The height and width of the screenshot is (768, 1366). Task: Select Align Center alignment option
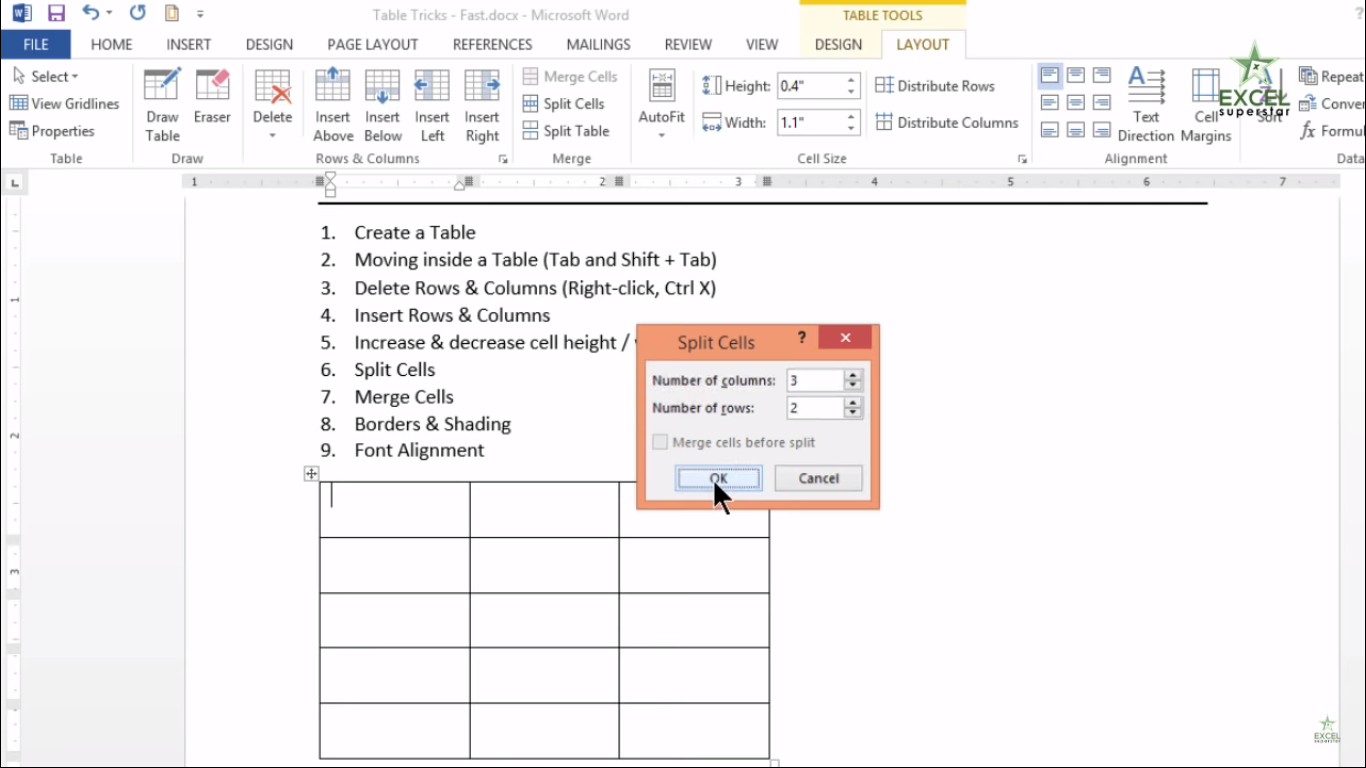(1075, 102)
